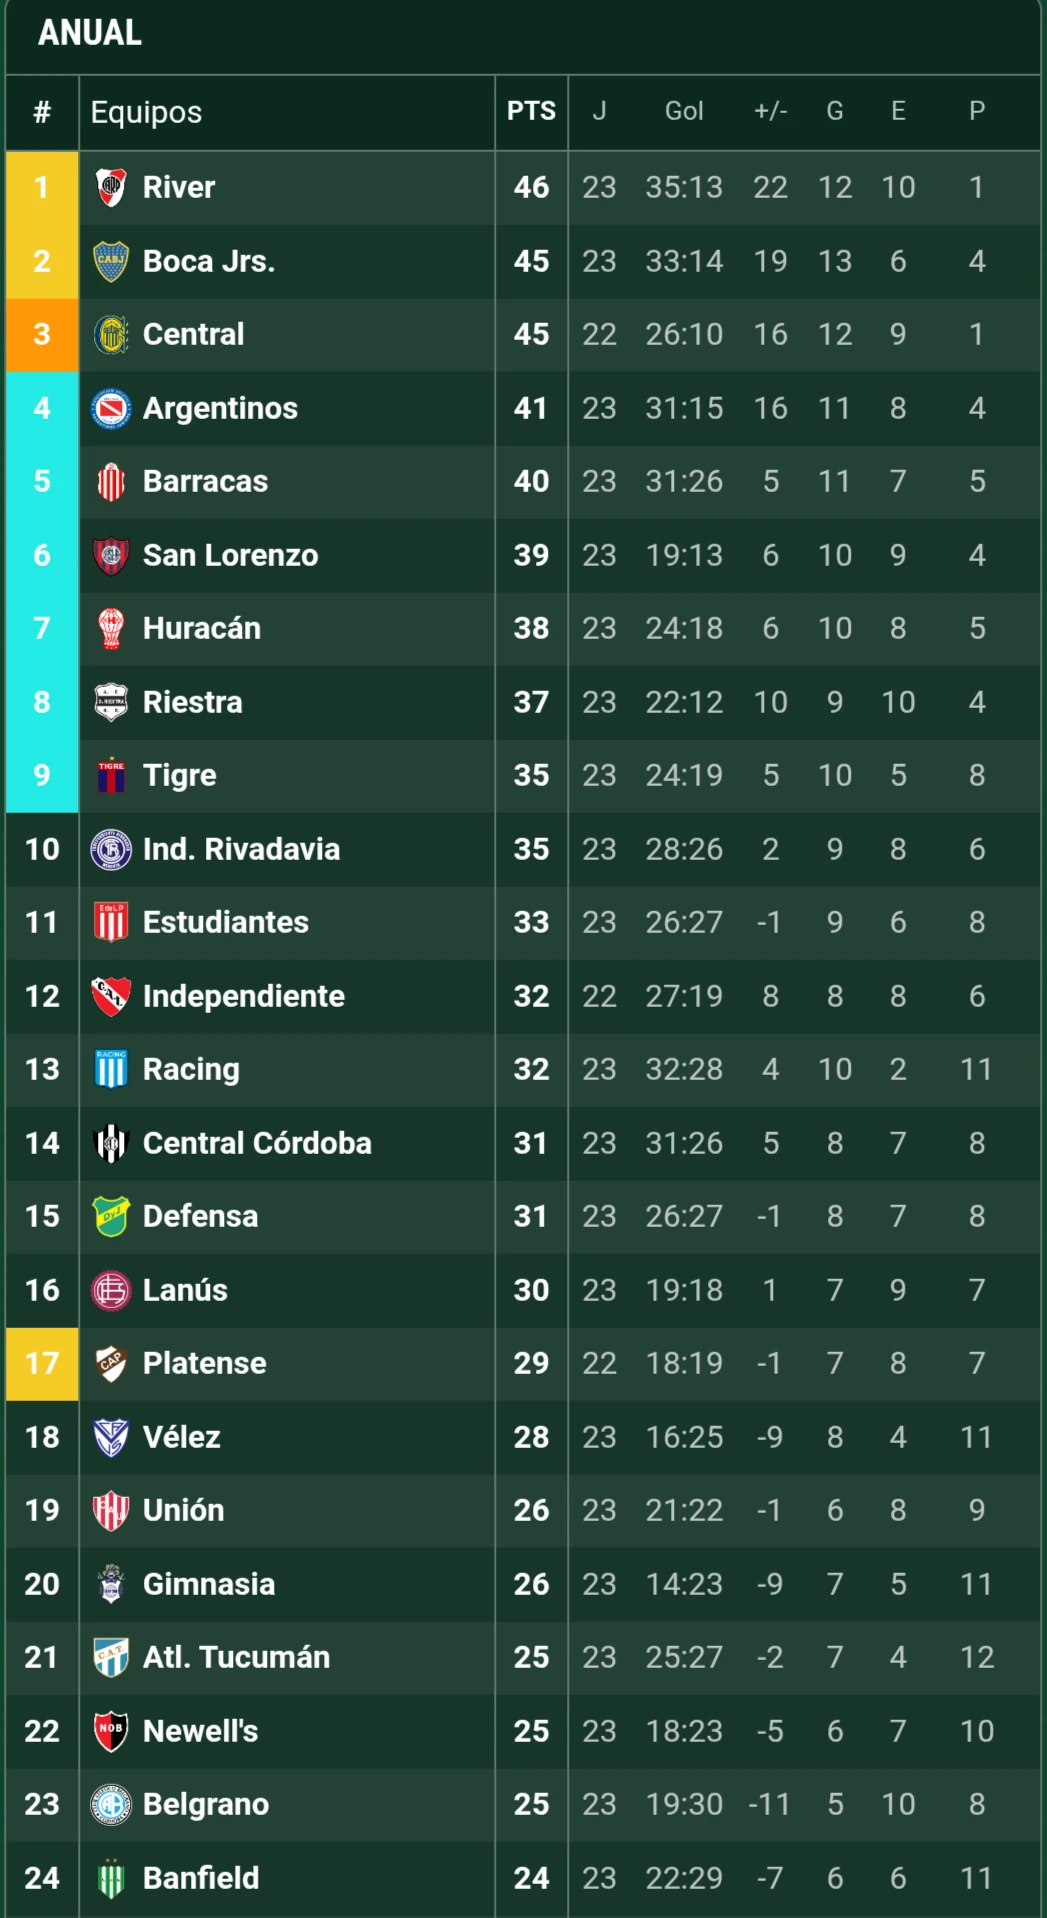Select the Racing club crest
This screenshot has height=1918, width=1047.
click(111, 1069)
